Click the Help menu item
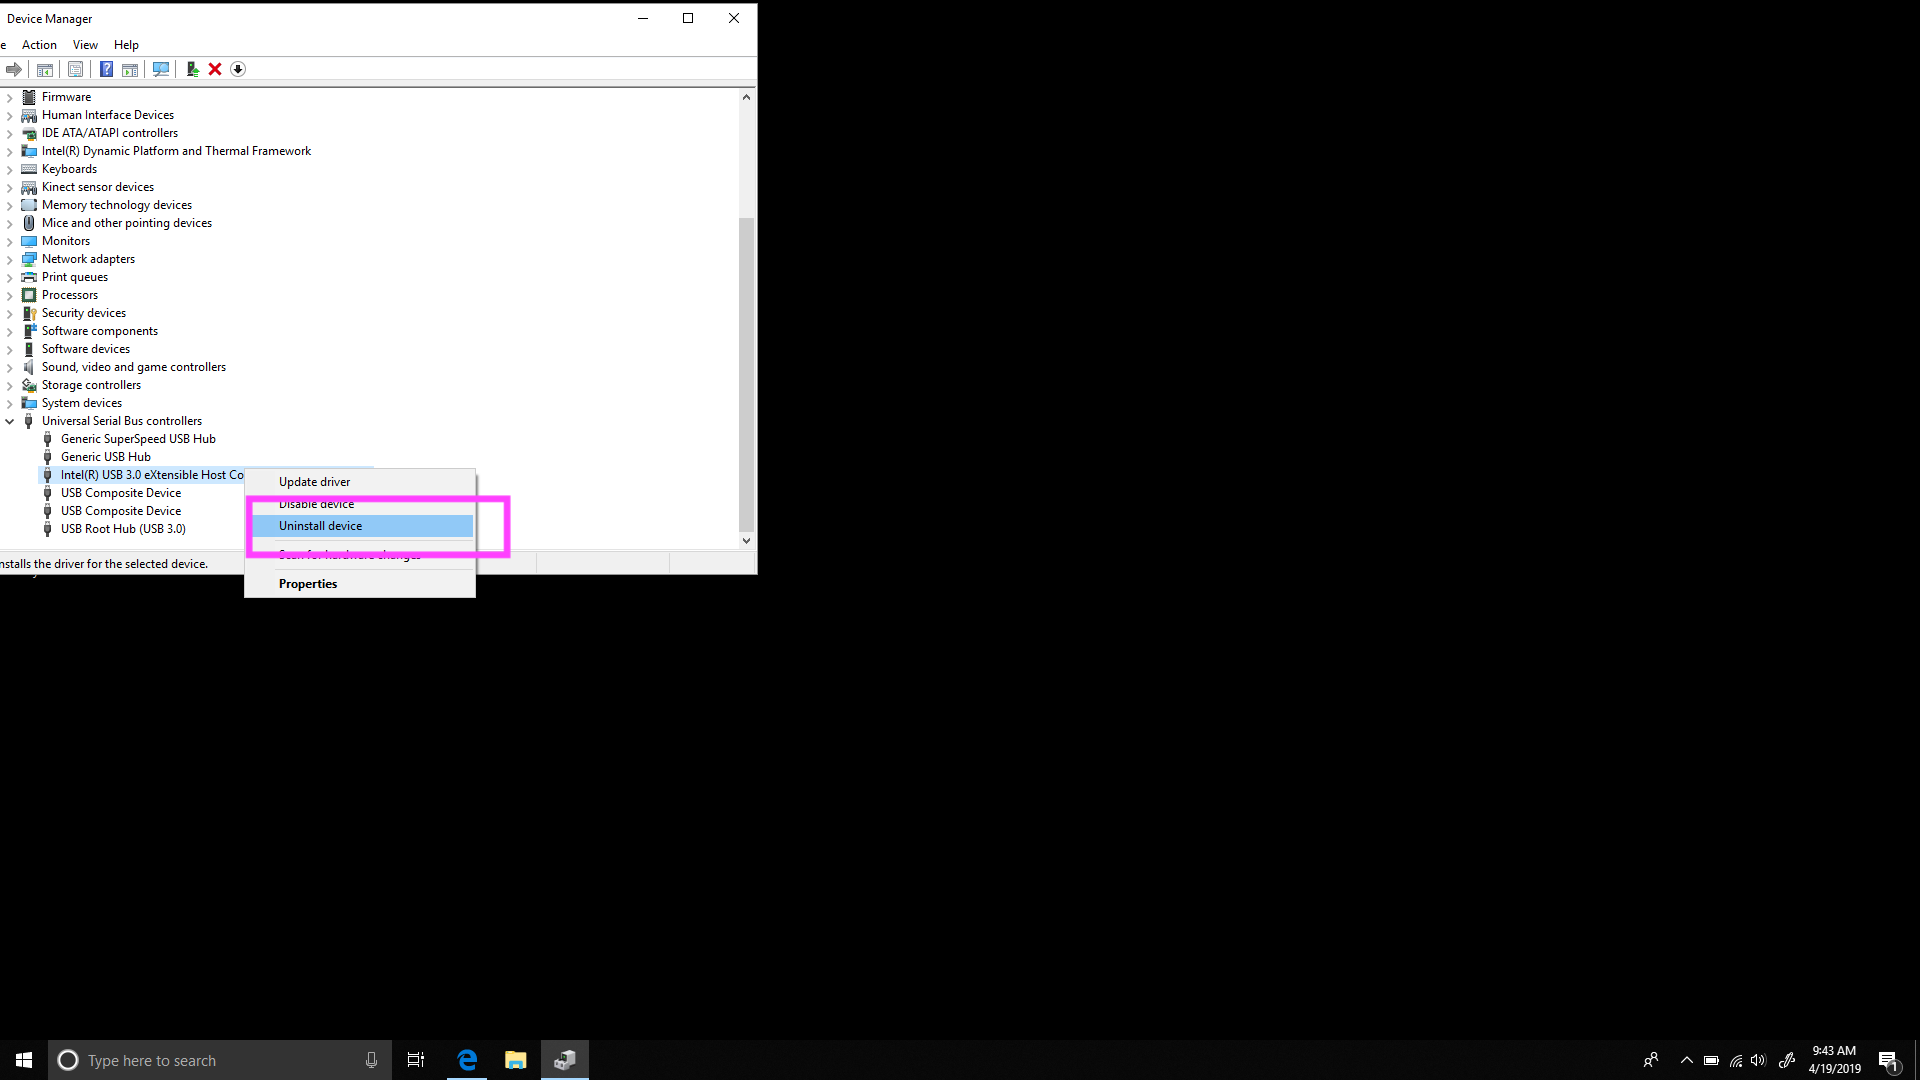 (x=127, y=44)
